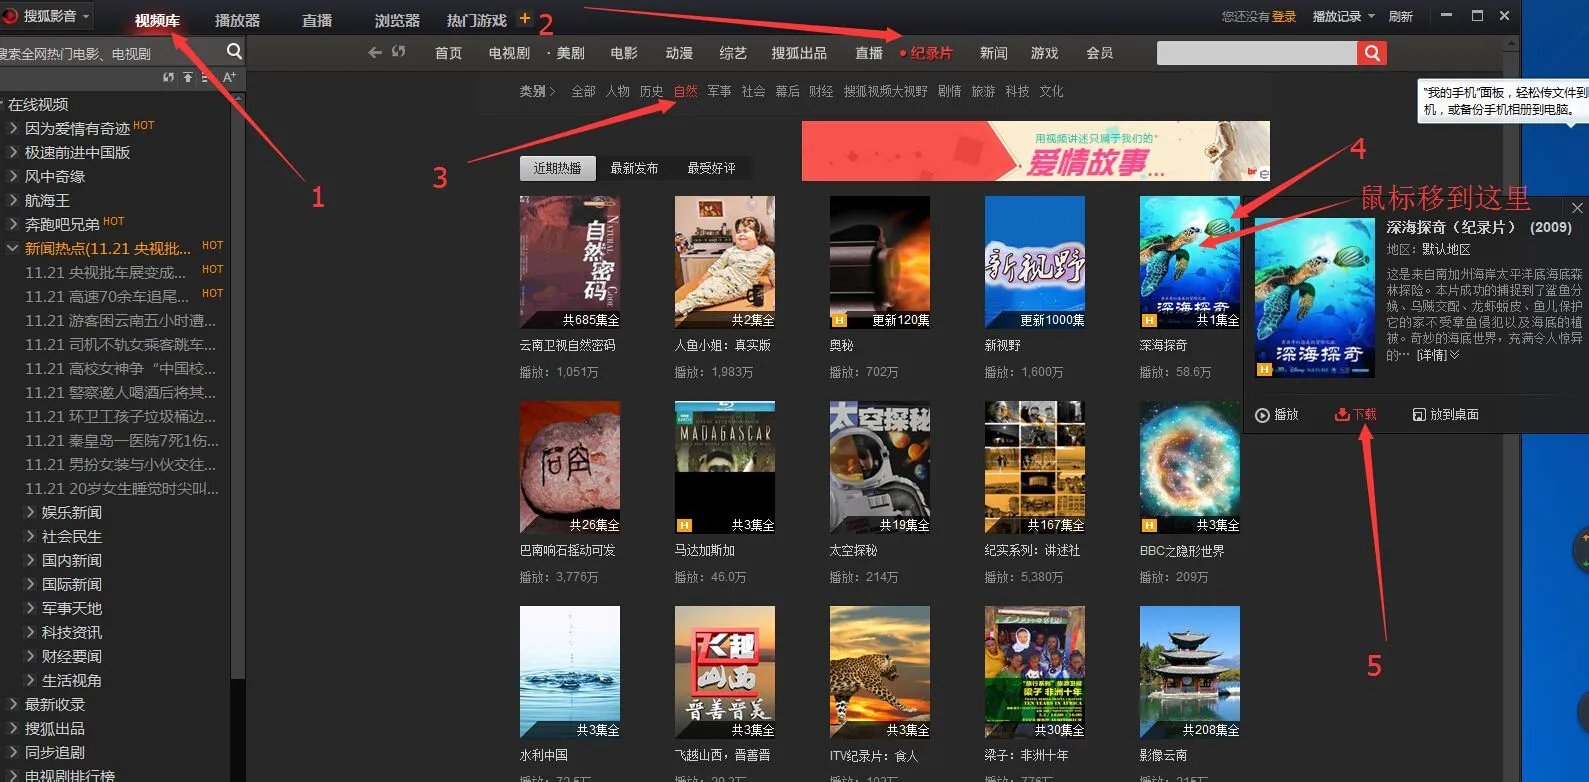Open the 人鱼小姐：真实版 thumbnail
The width and height of the screenshot is (1589, 782).
pos(725,262)
